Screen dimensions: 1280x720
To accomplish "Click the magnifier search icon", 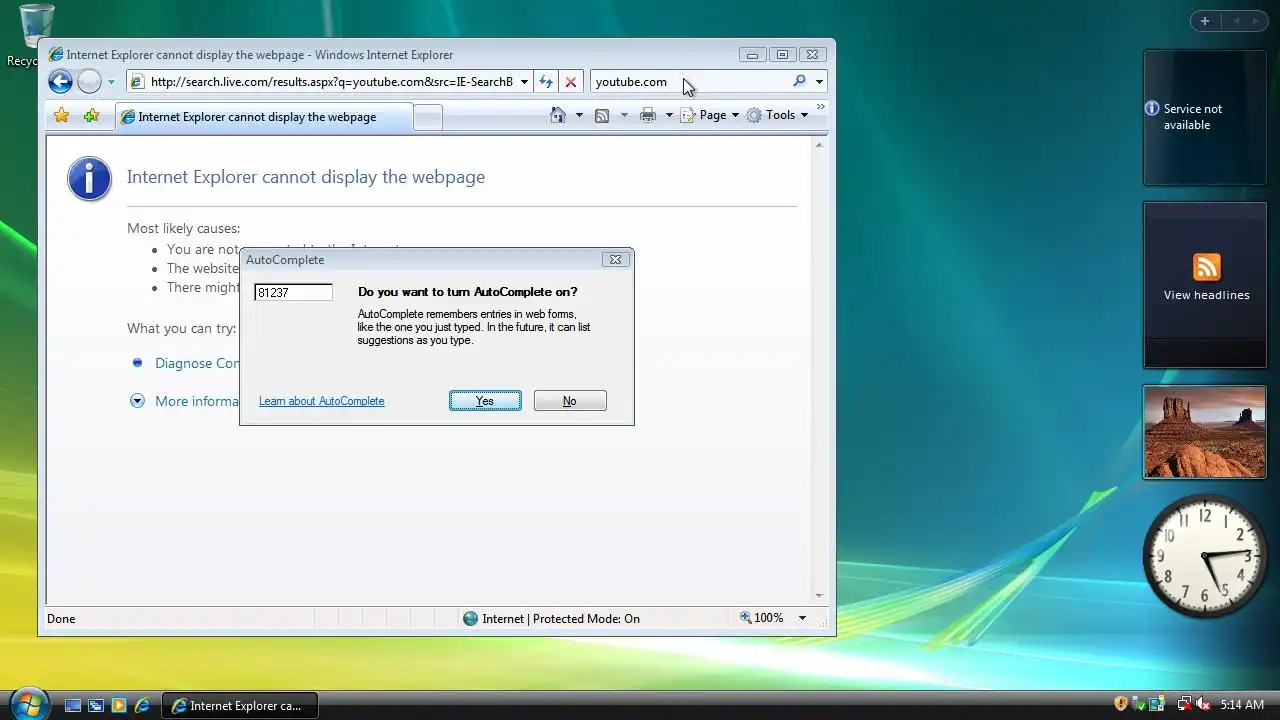I will 799,82.
